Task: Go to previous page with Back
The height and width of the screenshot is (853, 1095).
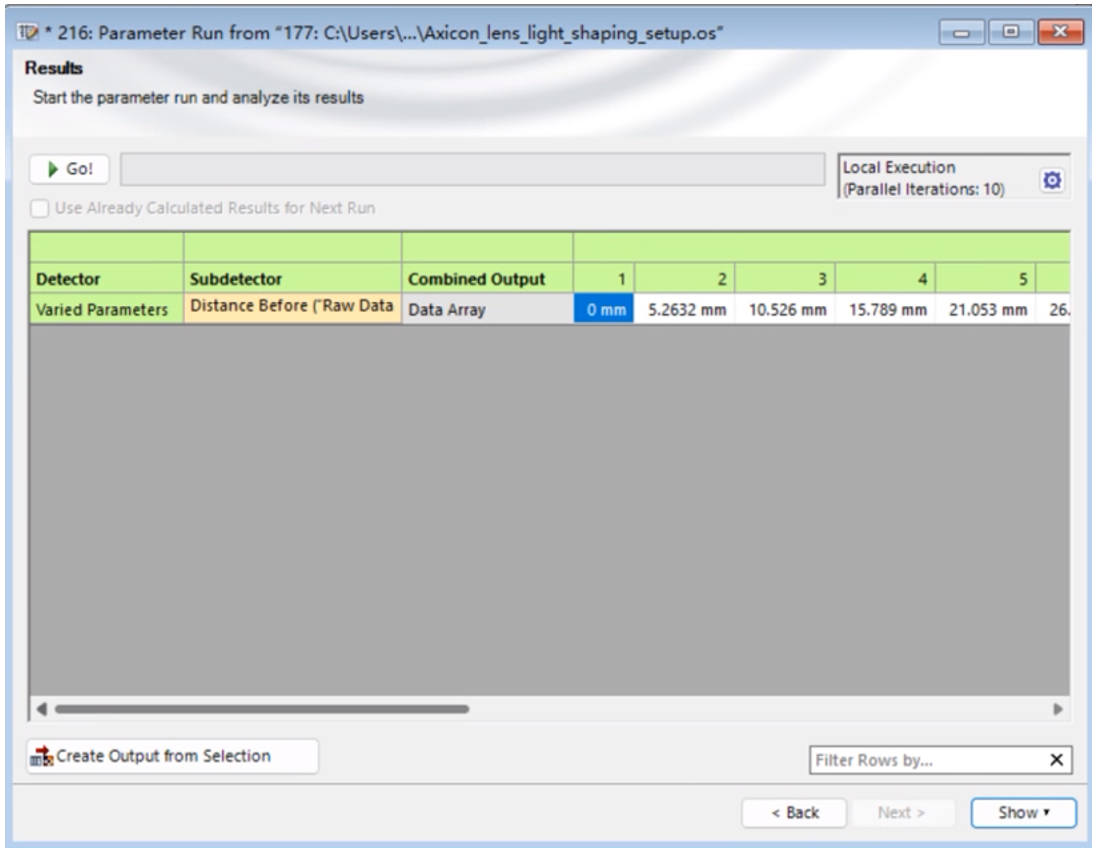Action: (794, 813)
